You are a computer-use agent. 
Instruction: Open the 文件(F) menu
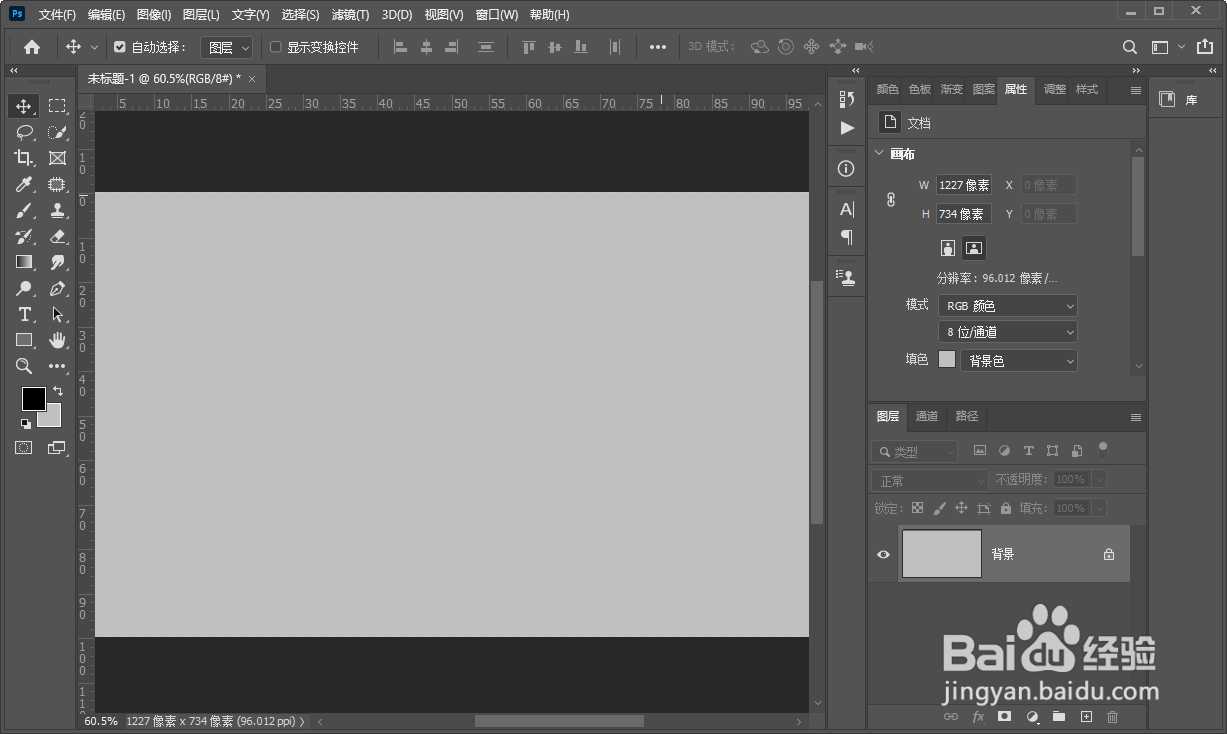(57, 15)
